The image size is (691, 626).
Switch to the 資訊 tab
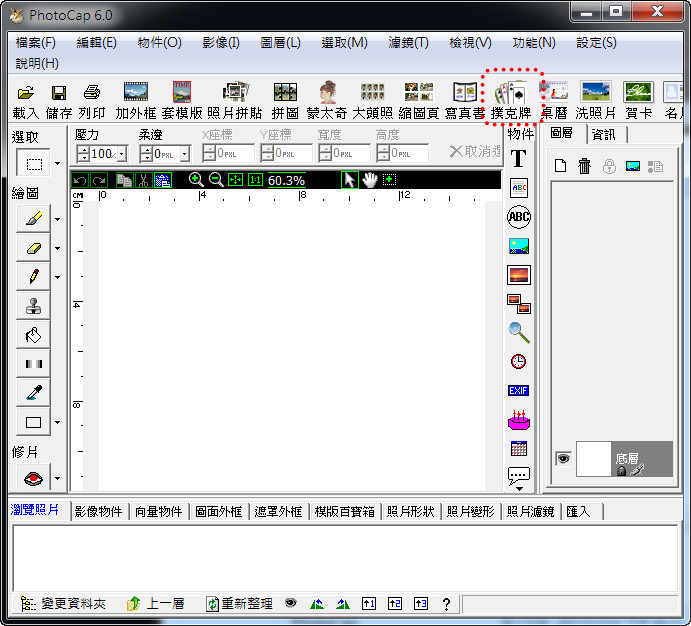603,134
